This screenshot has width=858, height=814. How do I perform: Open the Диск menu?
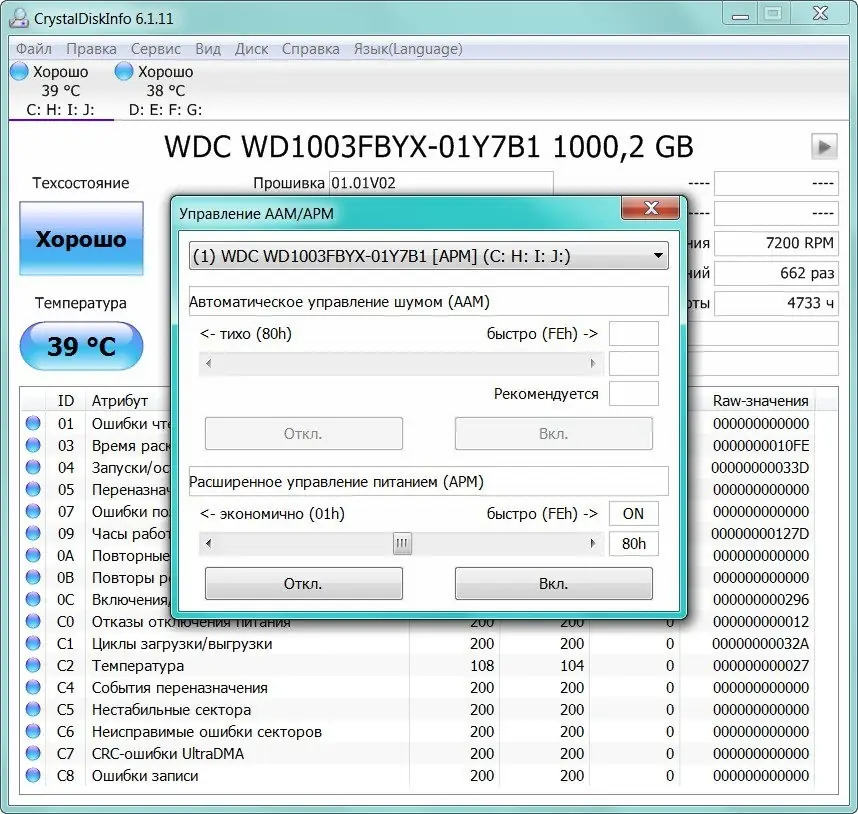pos(251,49)
